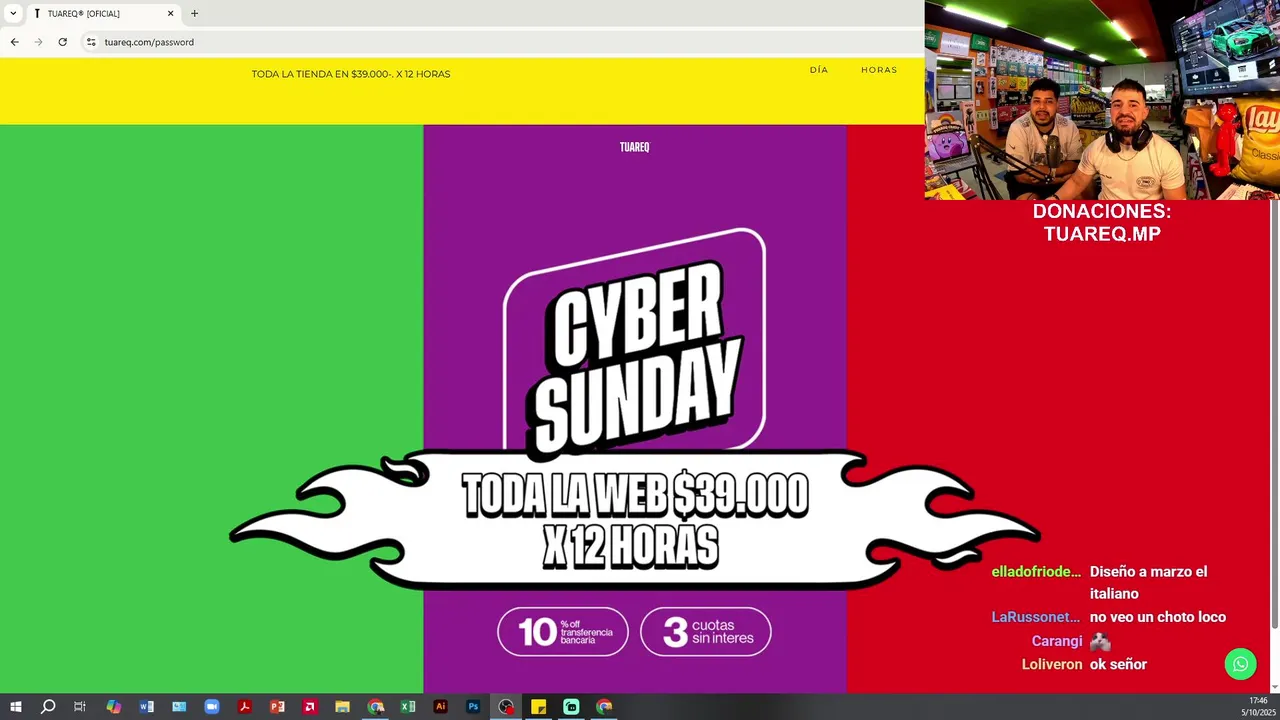View site information icon in address bar
1280x720 pixels.
coord(91,42)
